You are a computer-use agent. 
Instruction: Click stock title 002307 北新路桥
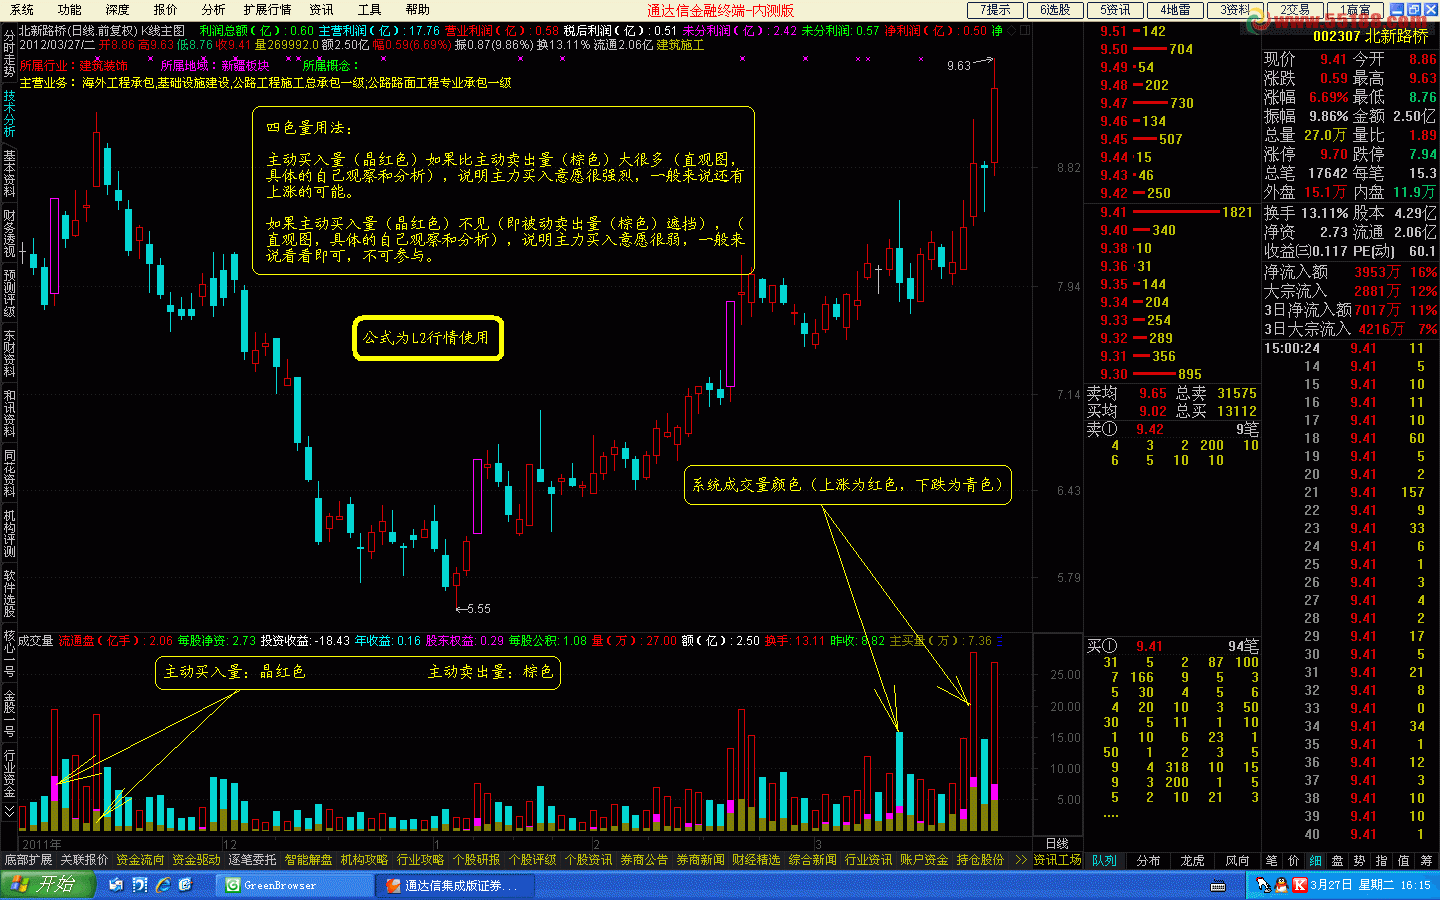click(x=1370, y=36)
